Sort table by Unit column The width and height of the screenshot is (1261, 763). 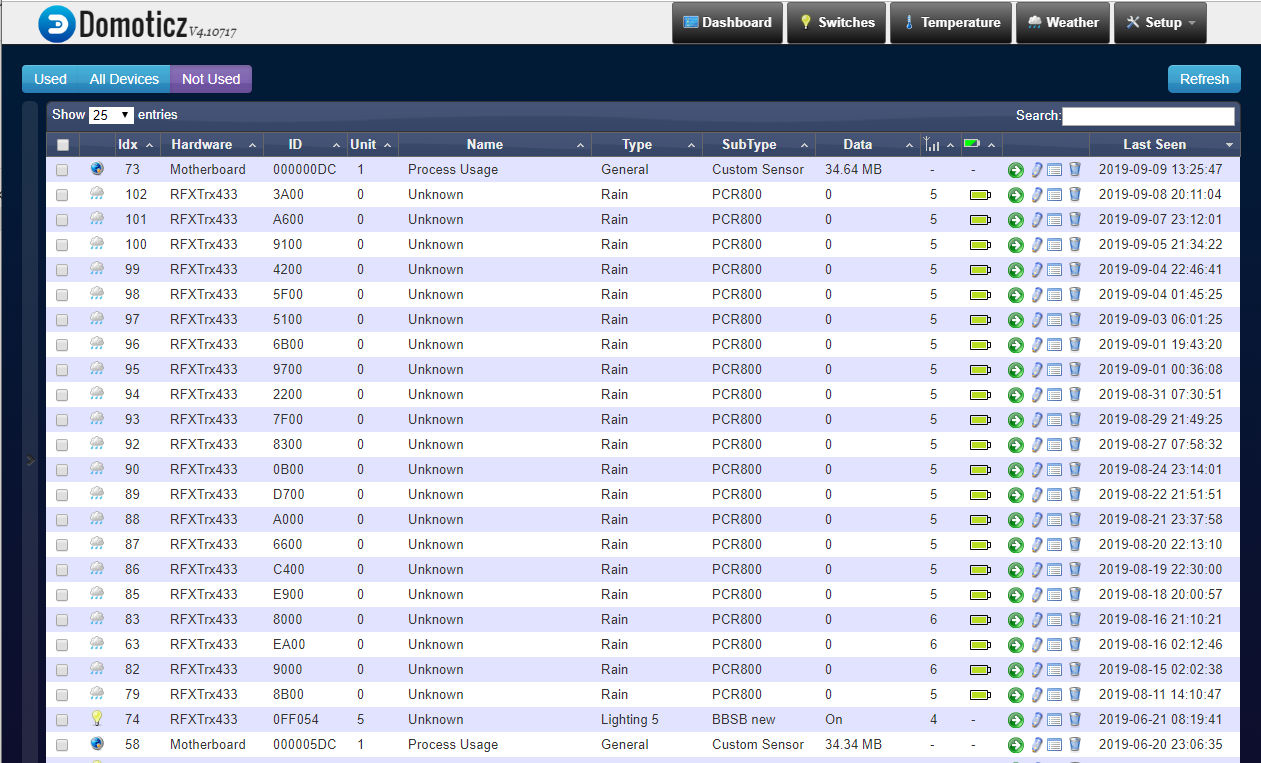coord(372,145)
